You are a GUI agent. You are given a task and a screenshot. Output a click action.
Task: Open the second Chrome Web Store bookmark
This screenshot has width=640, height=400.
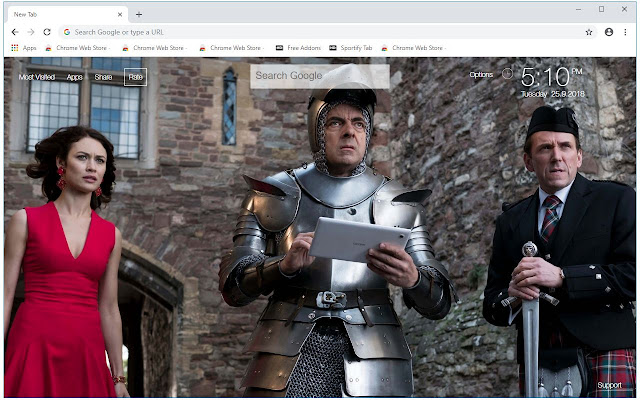155,48
